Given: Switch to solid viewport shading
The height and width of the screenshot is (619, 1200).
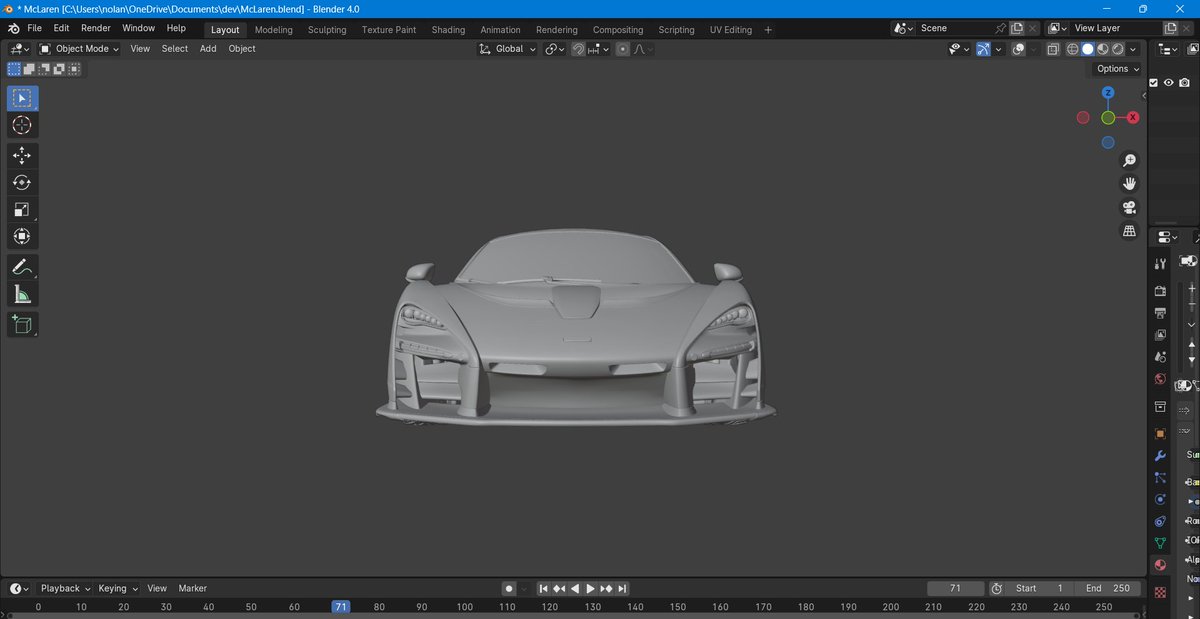Looking at the screenshot, I should point(1088,49).
